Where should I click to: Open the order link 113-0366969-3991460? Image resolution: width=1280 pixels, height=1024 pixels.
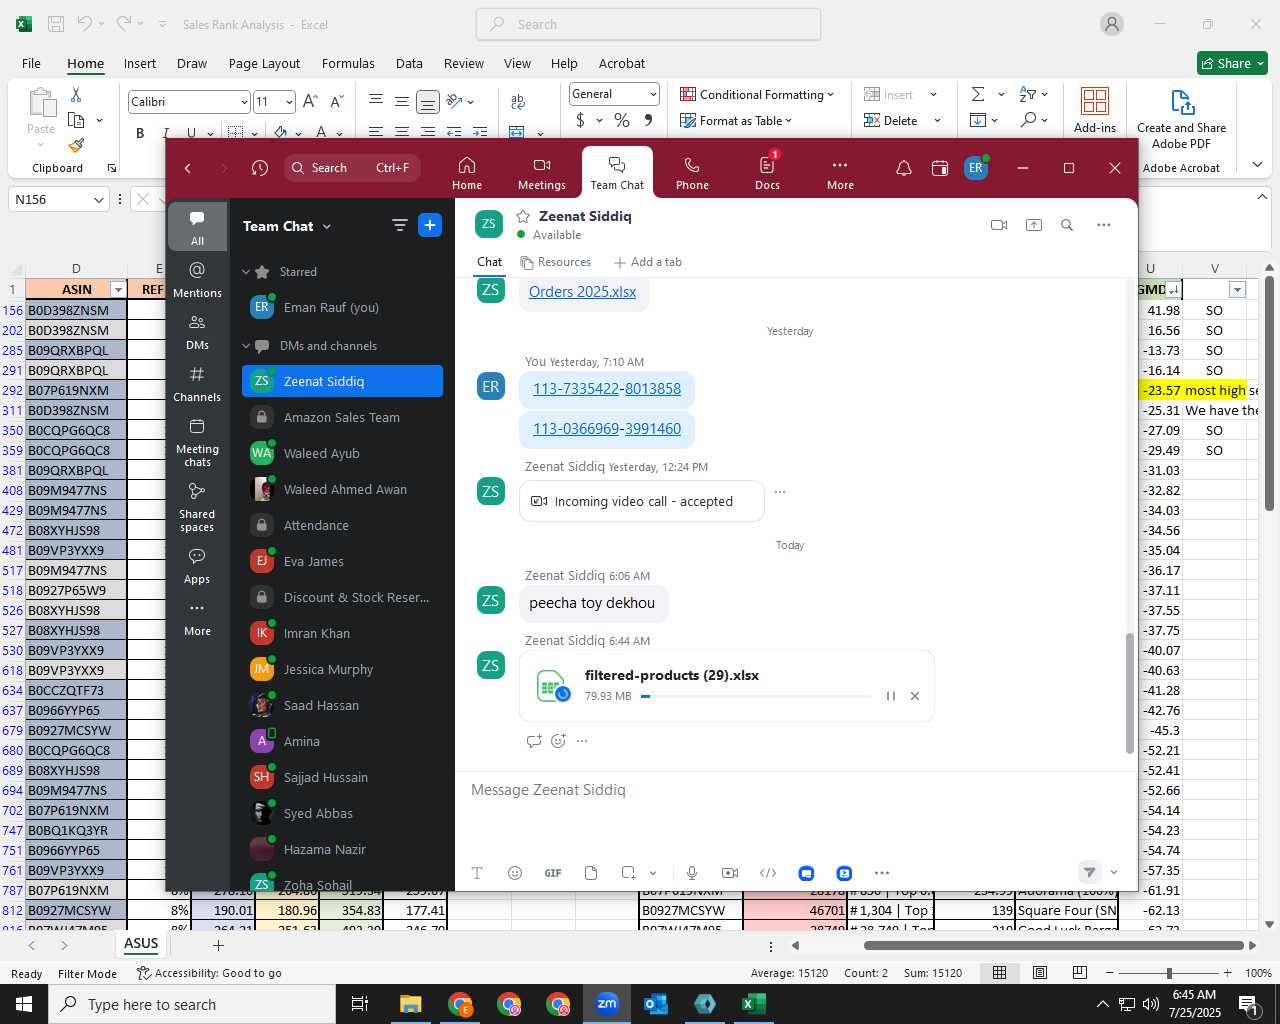[x=607, y=429]
